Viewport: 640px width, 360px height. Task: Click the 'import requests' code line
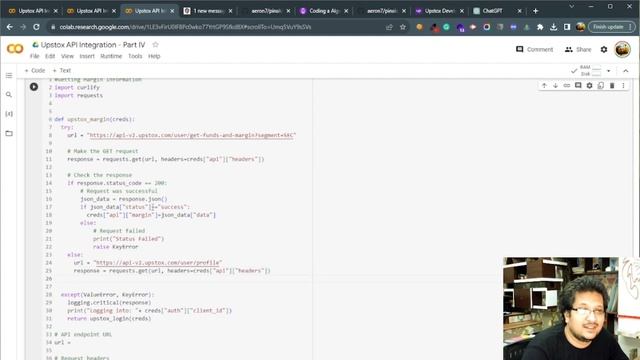click(78, 95)
